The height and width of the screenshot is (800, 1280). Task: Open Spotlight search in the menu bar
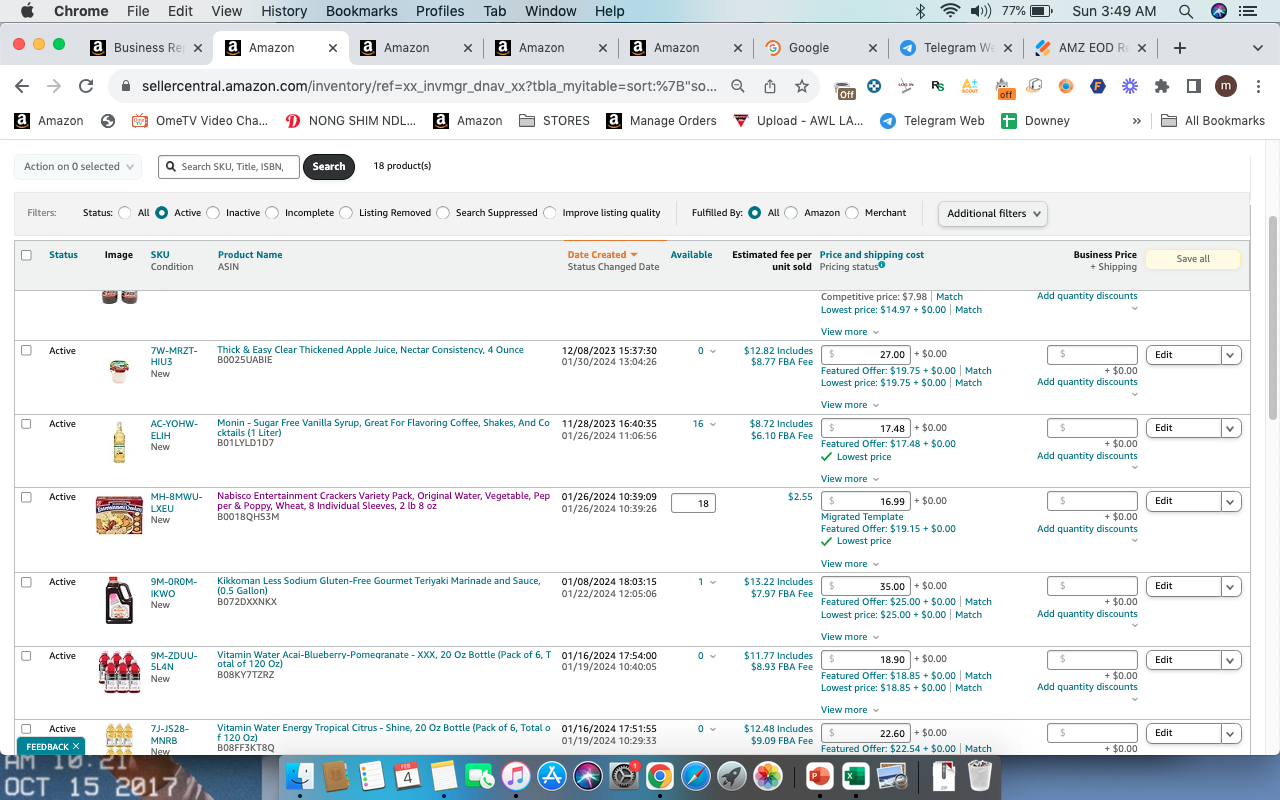pyautogui.click(x=1186, y=11)
